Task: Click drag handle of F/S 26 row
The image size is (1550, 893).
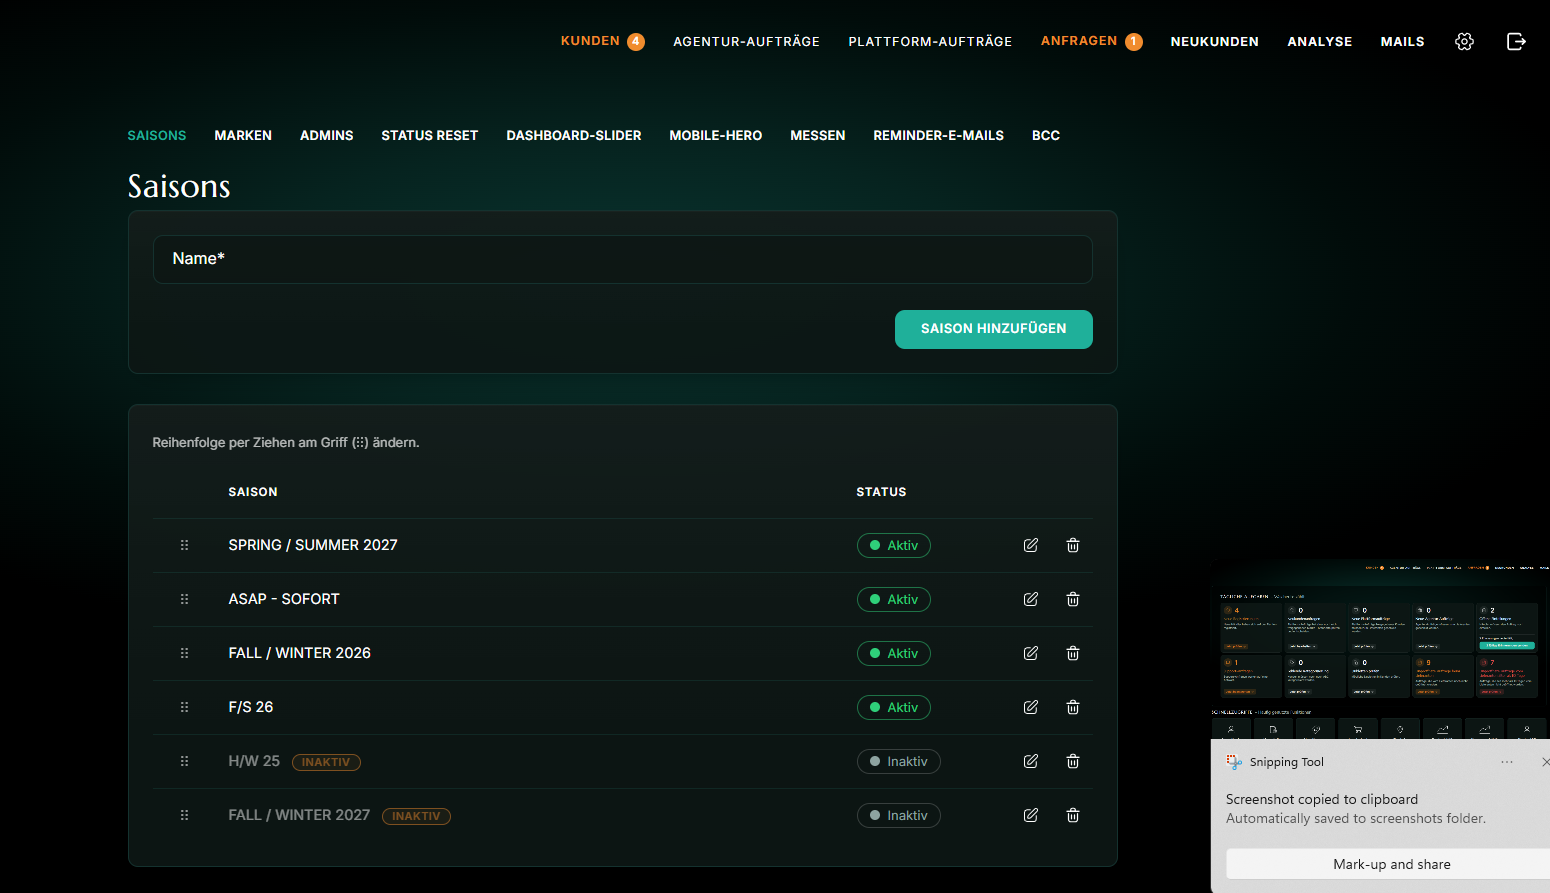Action: tap(184, 707)
